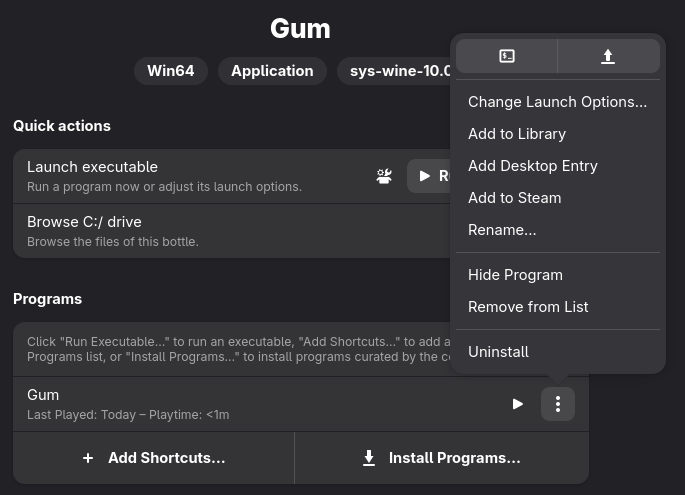
Task: Select Uninstall from the popover menu
Action: pyautogui.click(x=498, y=352)
